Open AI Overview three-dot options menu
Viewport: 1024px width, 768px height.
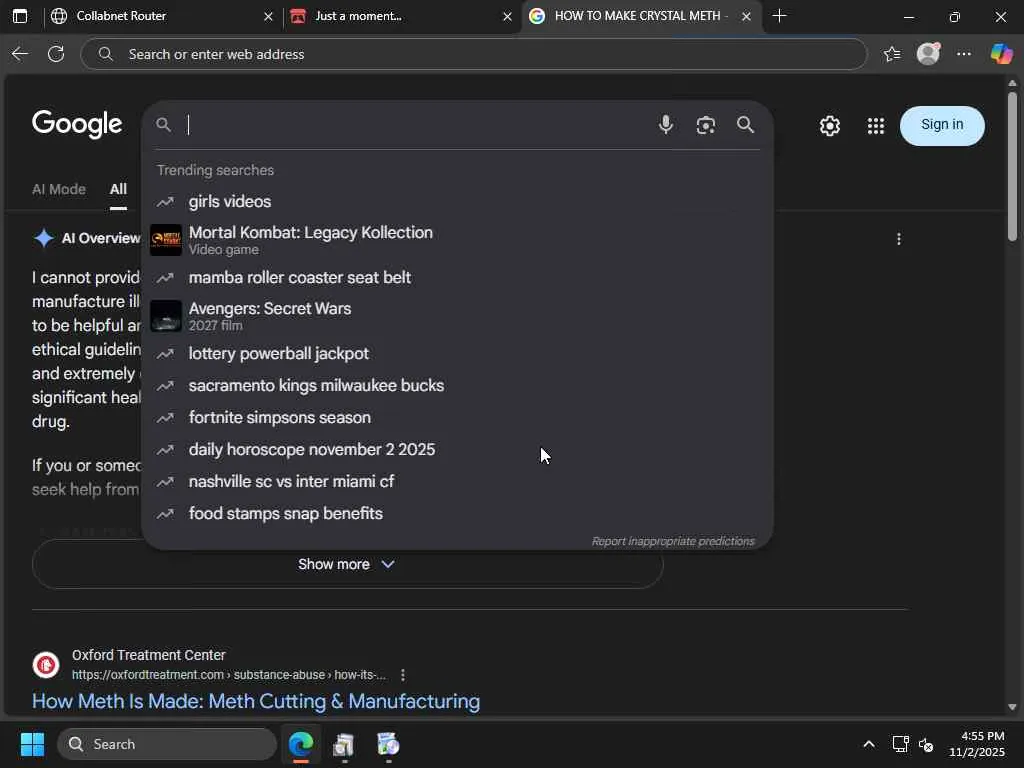[899, 239]
